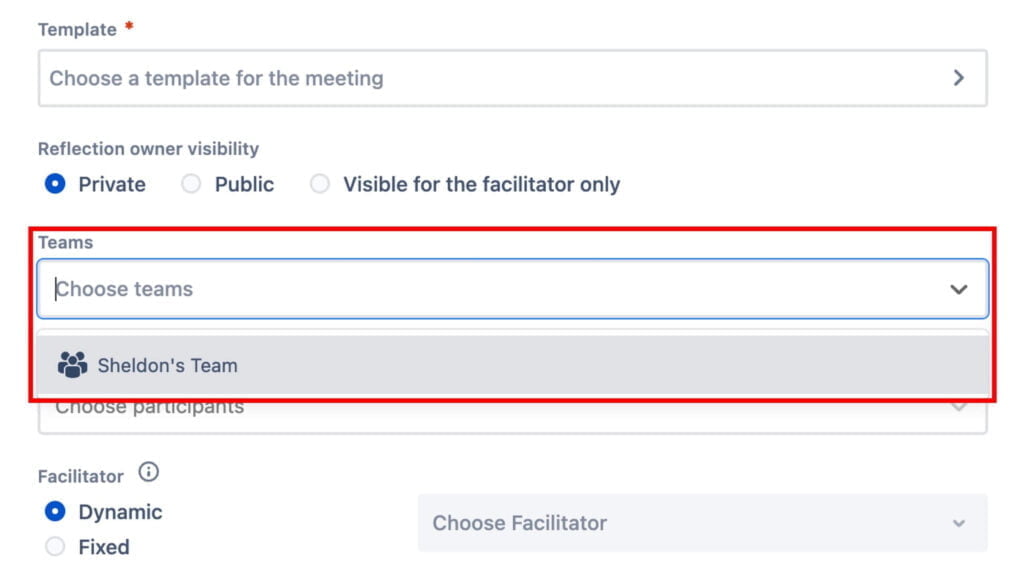Select Sheldon's Team from the Teams list
Screen dimensions: 1024x581
point(165,364)
